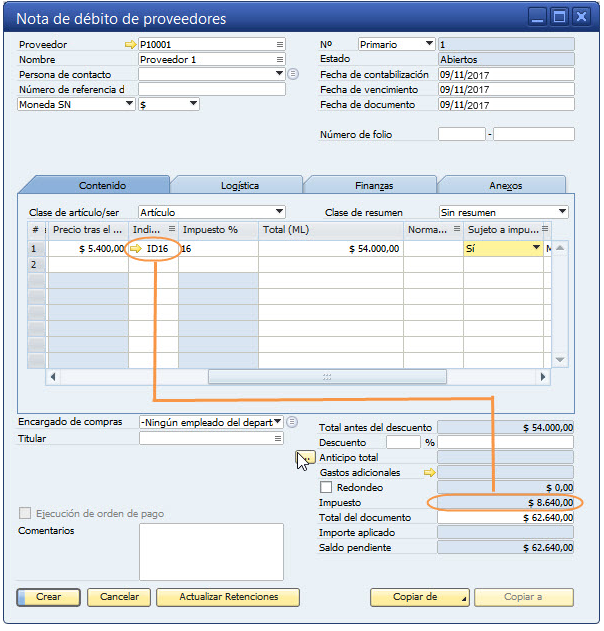Switch to the Logística tab
Viewport: 604px width, 631px height.
(239, 185)
